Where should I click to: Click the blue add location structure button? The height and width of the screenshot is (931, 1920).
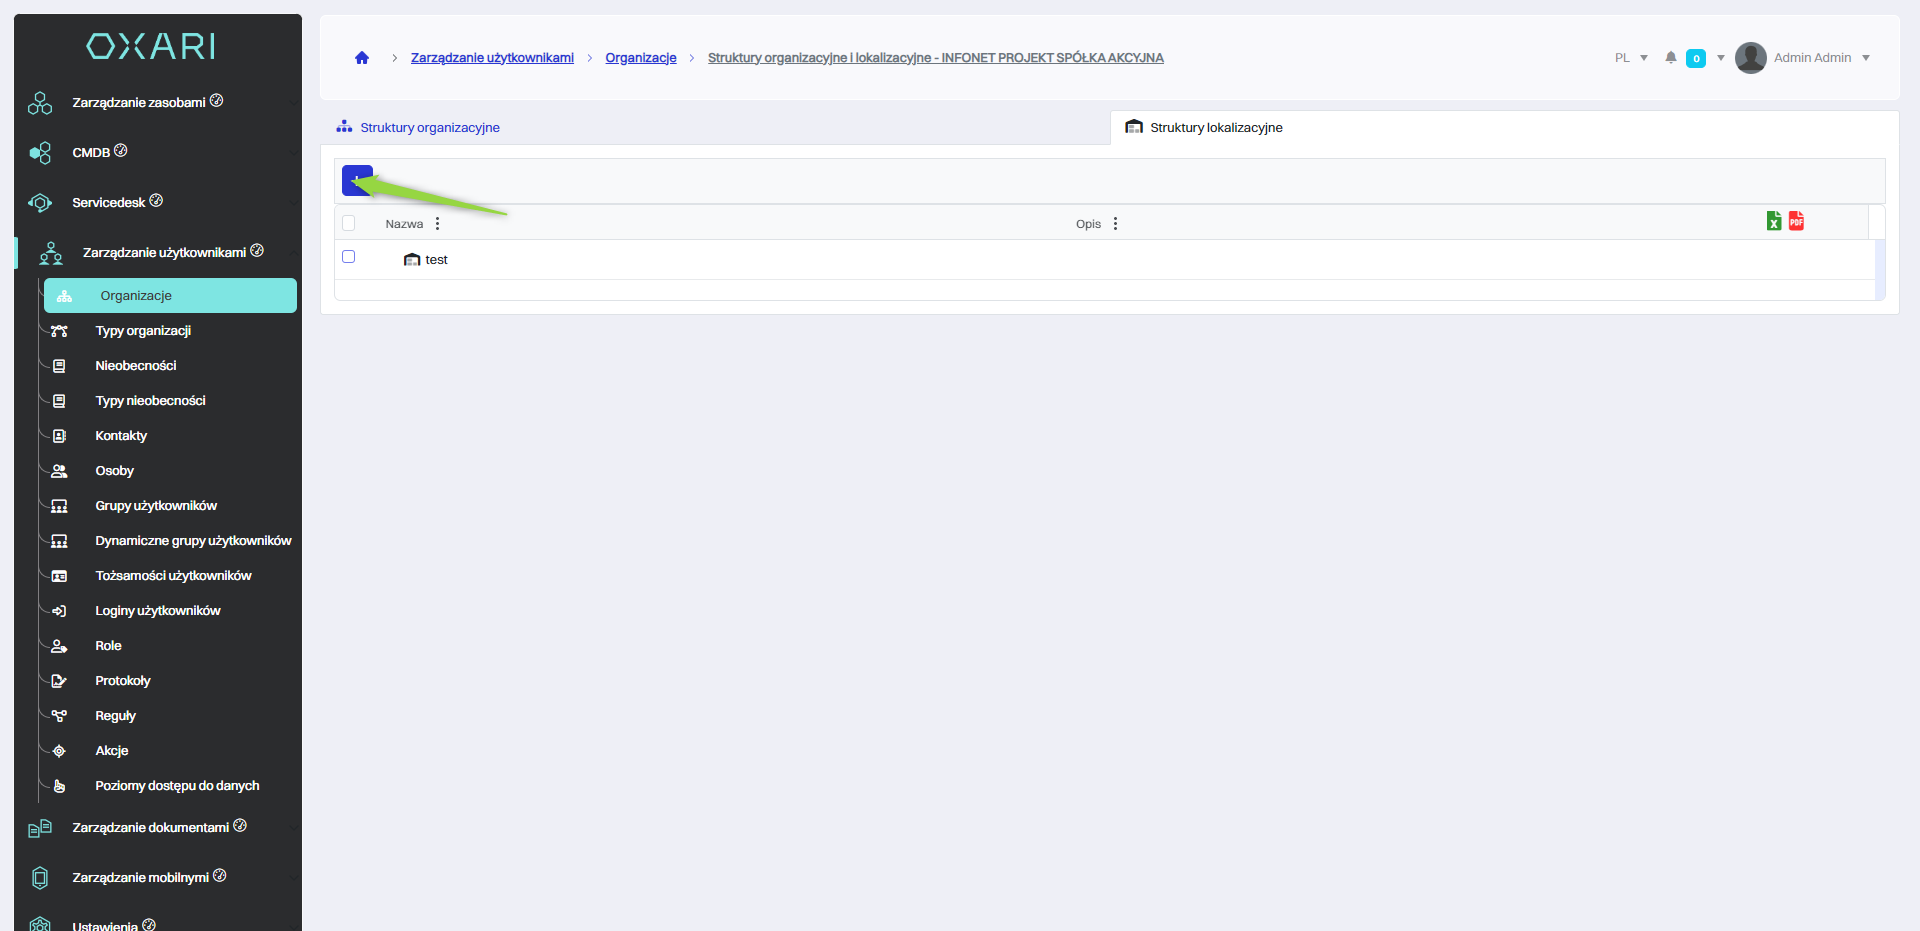(x=357, y=181)
